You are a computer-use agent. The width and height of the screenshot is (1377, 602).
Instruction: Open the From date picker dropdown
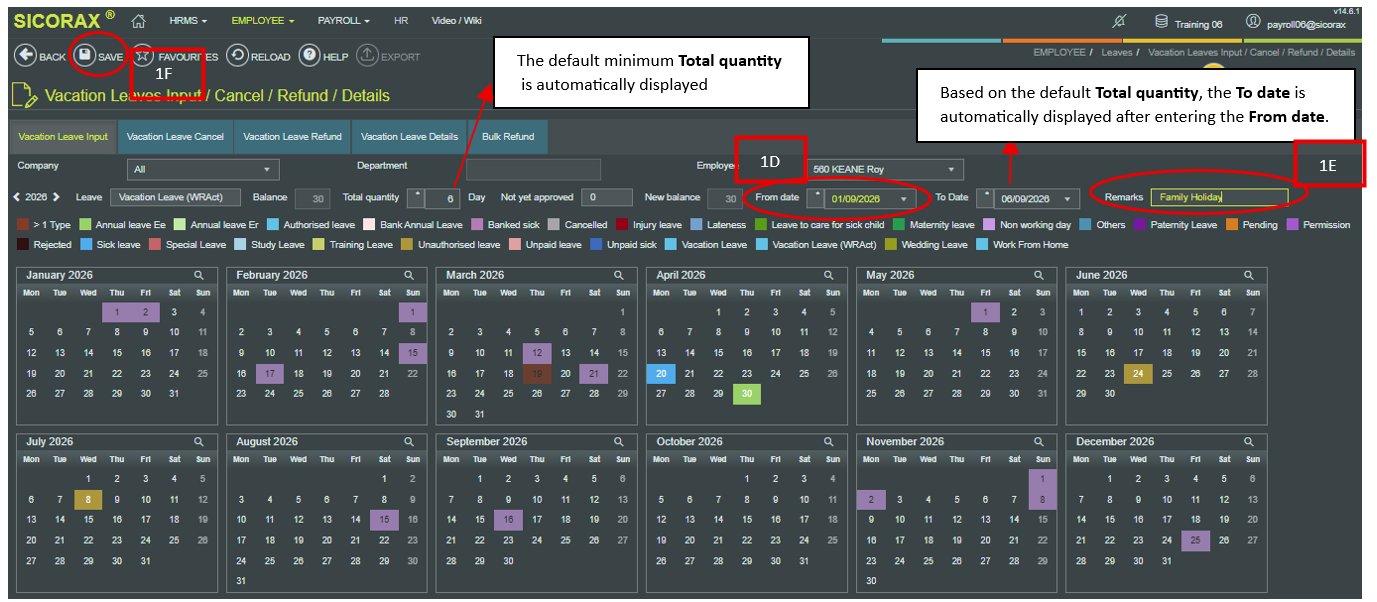[x=904, y=199]
